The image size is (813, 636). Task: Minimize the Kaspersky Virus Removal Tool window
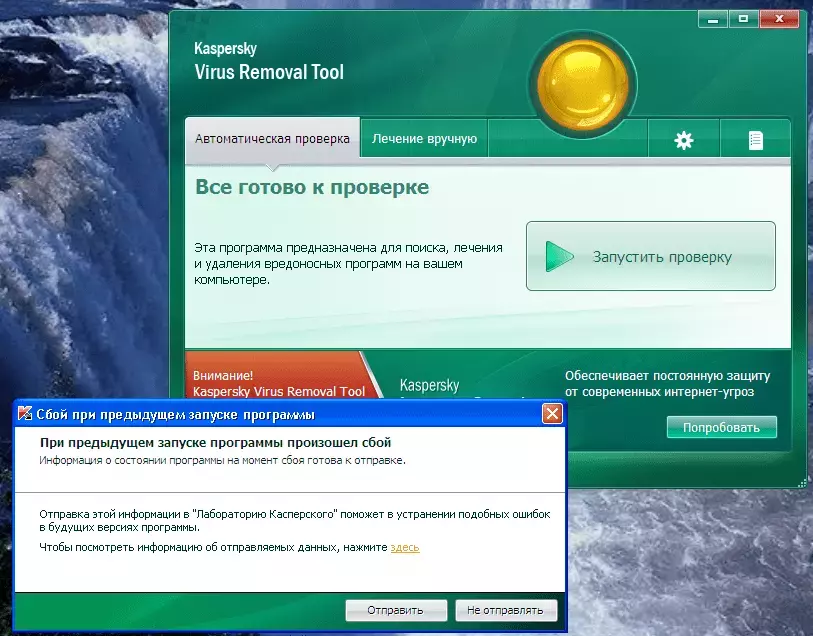(x=713, y=19)
